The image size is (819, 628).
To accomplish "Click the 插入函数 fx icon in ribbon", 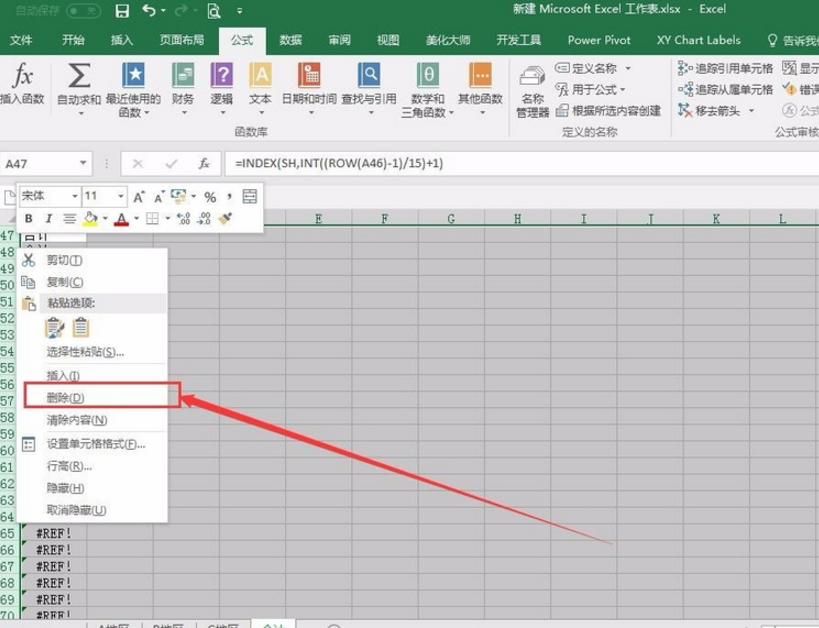I will tap(22, 76).
